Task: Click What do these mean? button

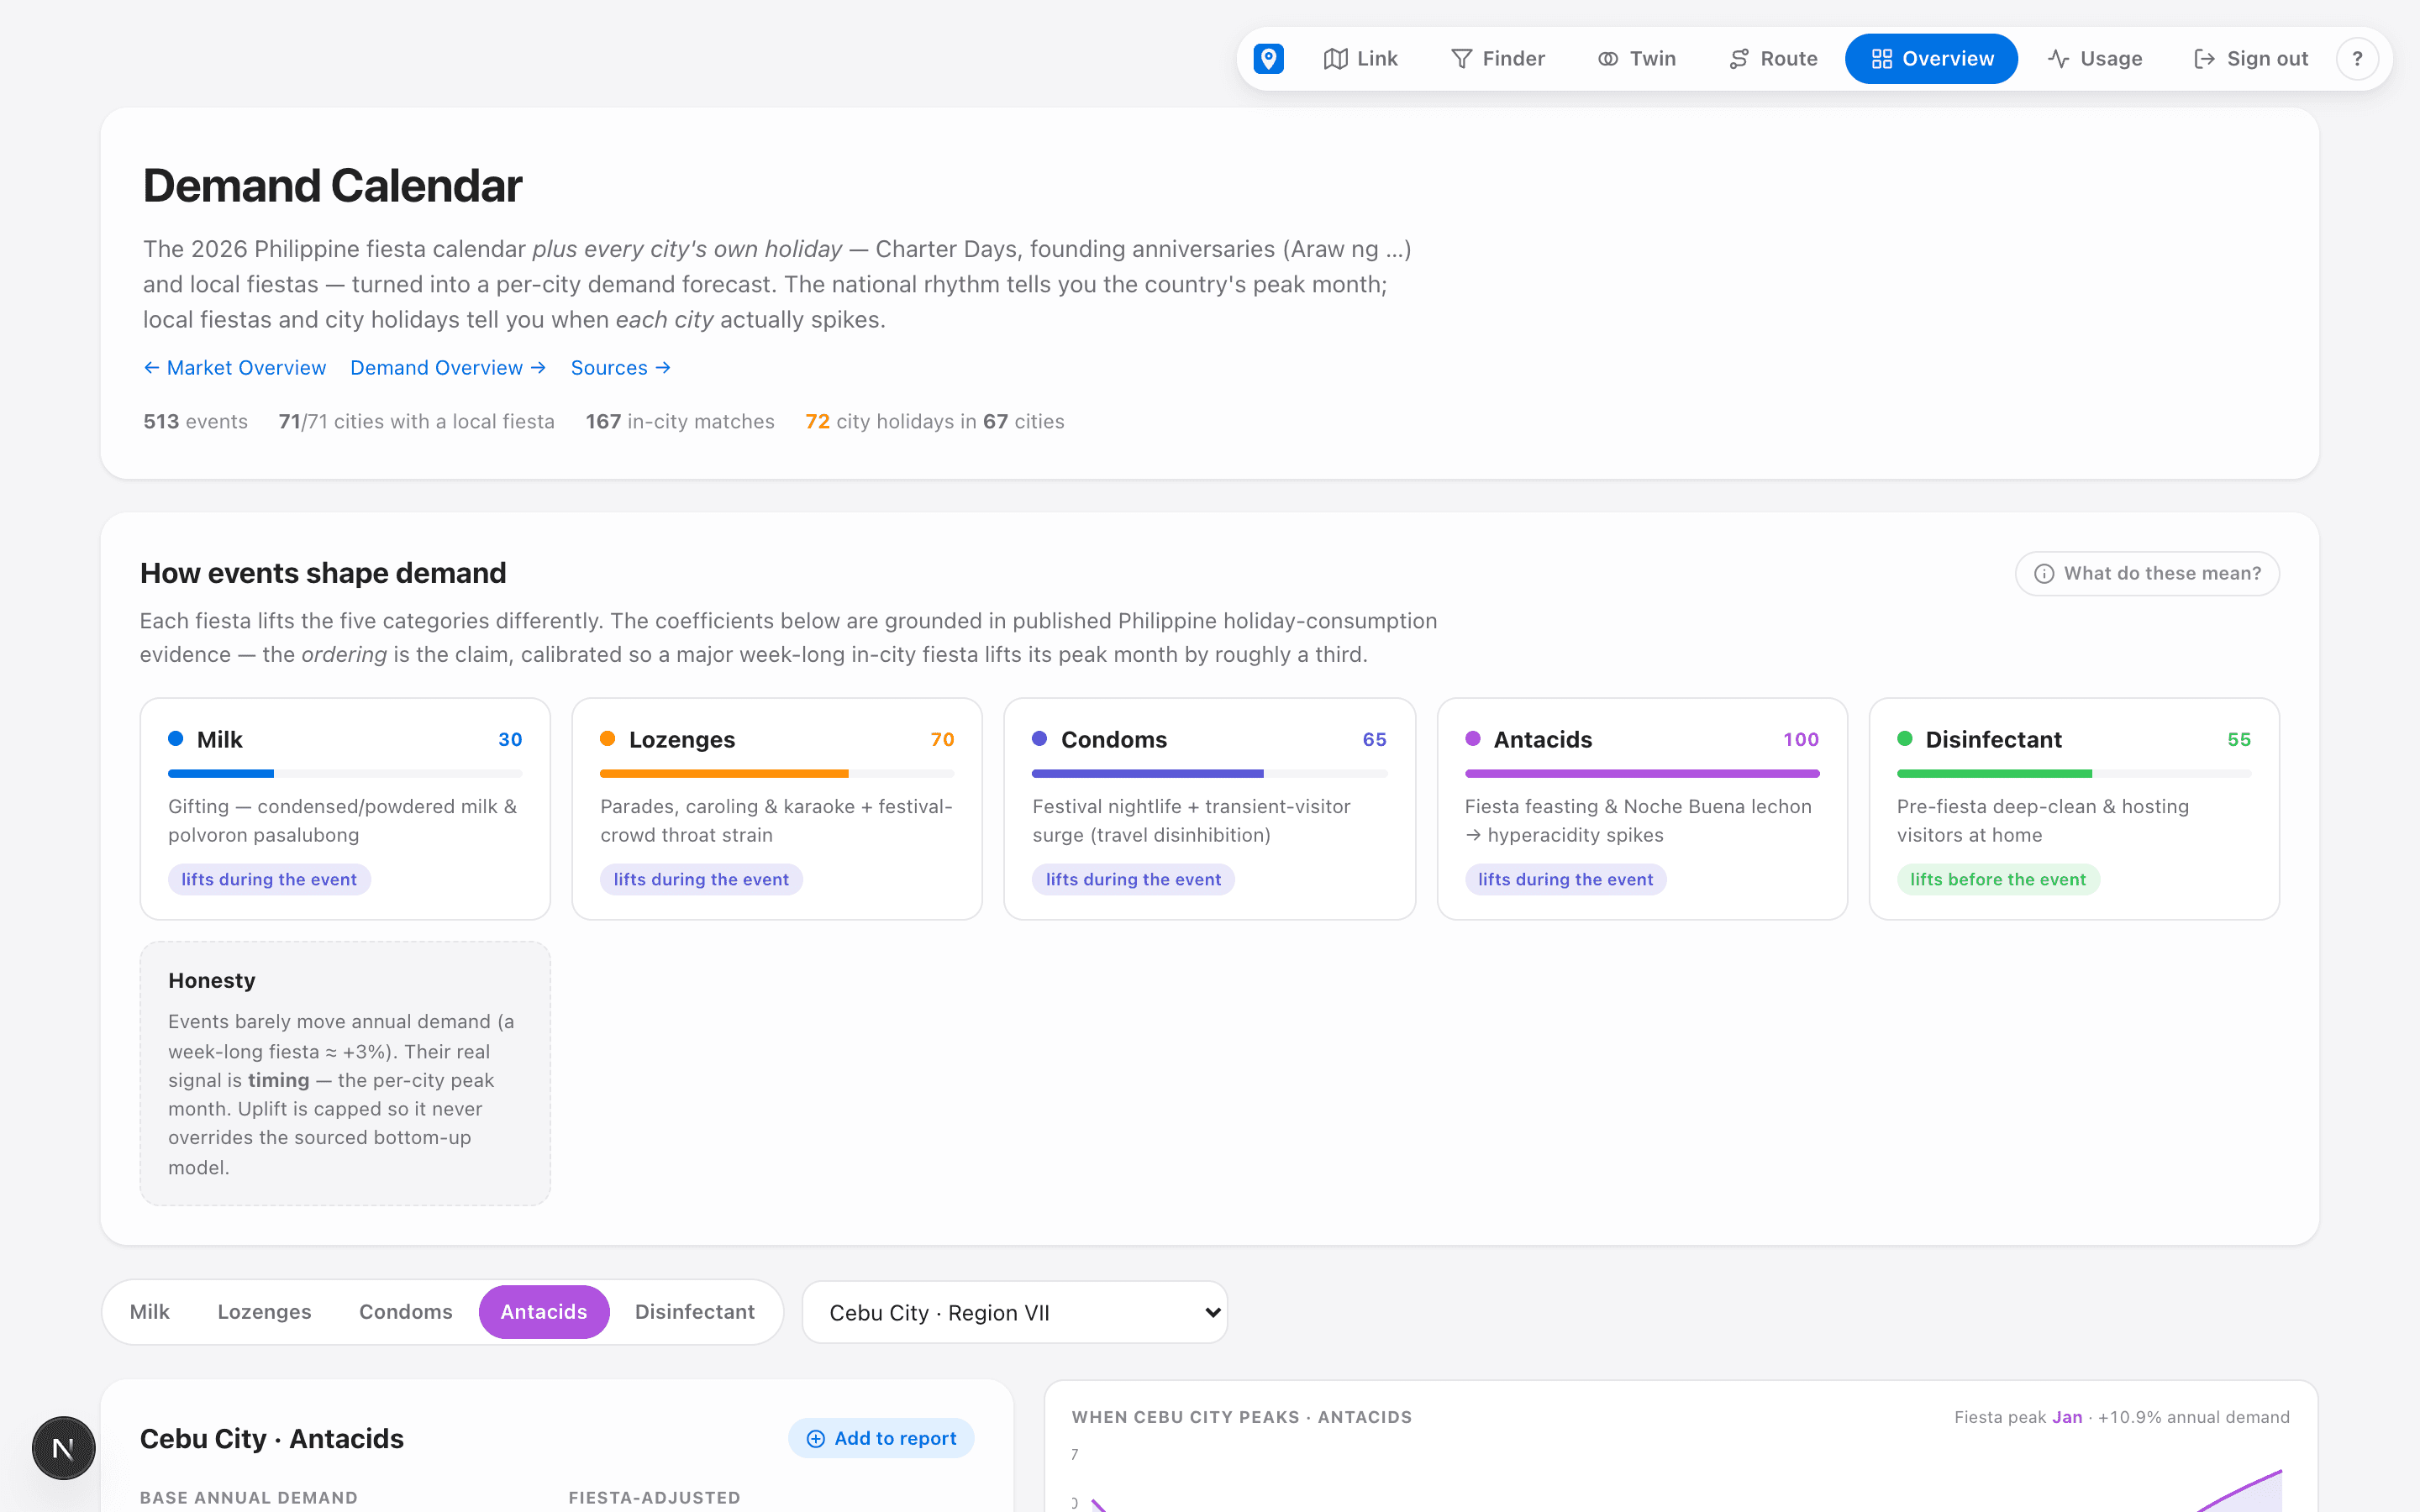Action: pyautogui.click(x=2147, y=573)
